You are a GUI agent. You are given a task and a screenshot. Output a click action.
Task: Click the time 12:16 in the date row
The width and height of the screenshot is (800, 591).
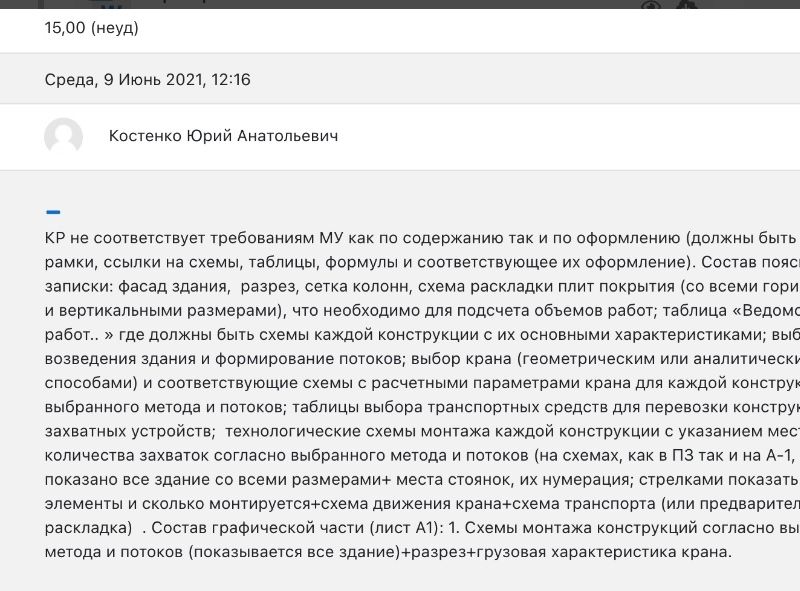[x=230, y=80]
